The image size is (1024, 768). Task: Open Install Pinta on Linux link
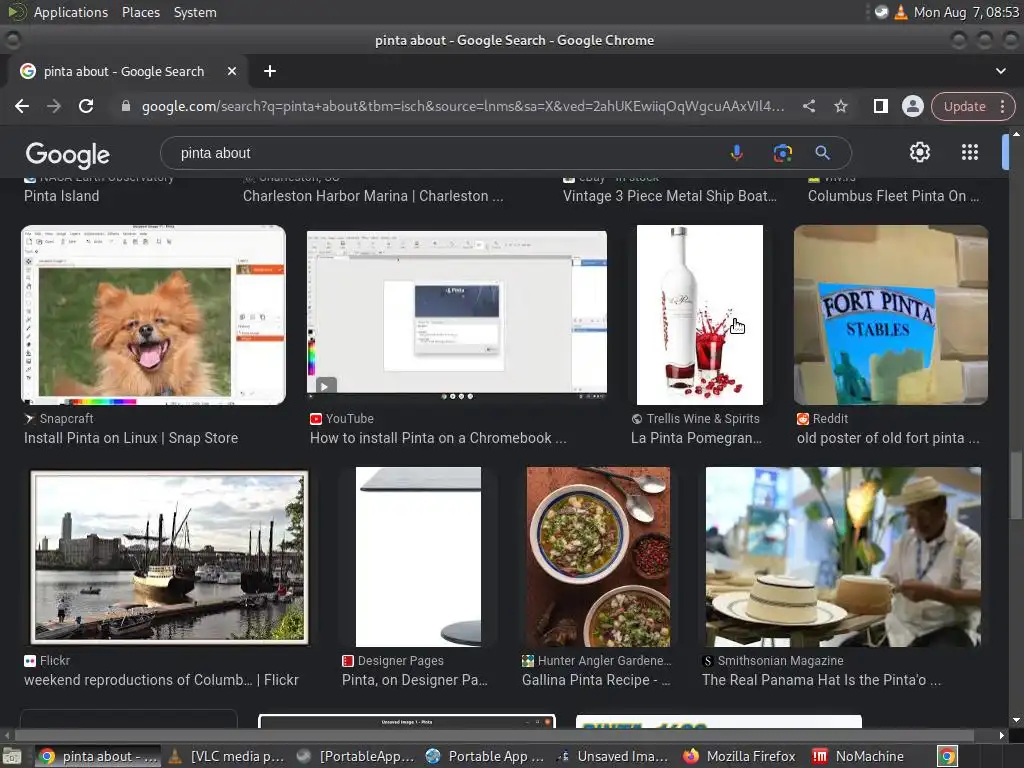tap(131, 438)
